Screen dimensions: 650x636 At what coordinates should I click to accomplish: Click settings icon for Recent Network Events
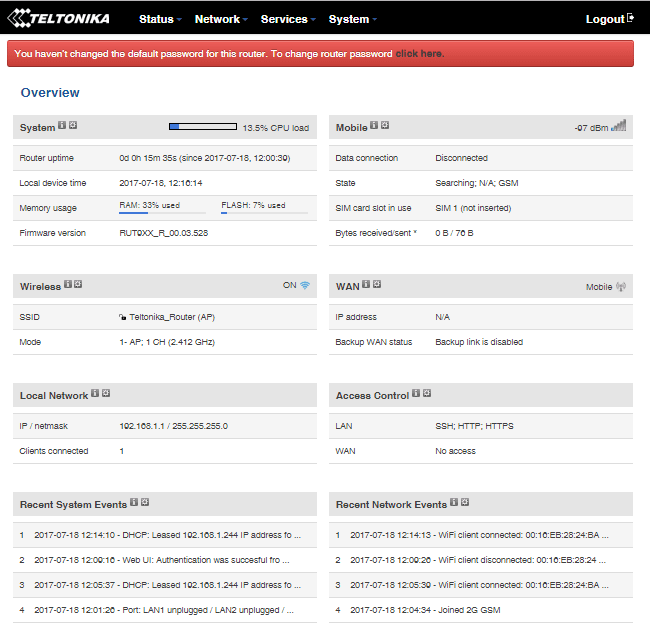[465, 503]
